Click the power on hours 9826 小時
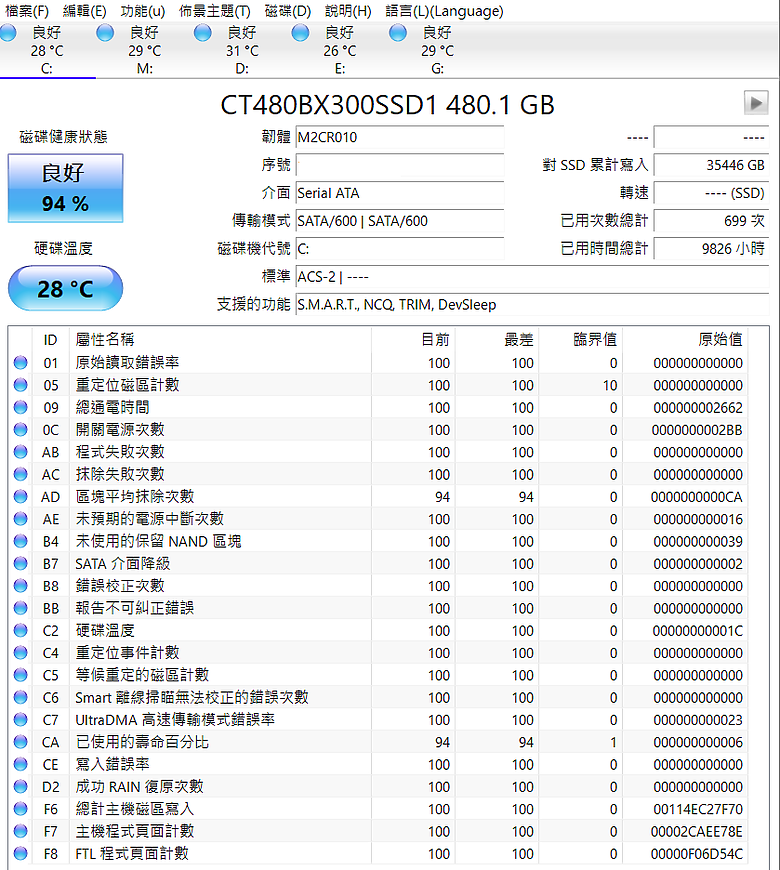780x870 pixels. point(712,249)
